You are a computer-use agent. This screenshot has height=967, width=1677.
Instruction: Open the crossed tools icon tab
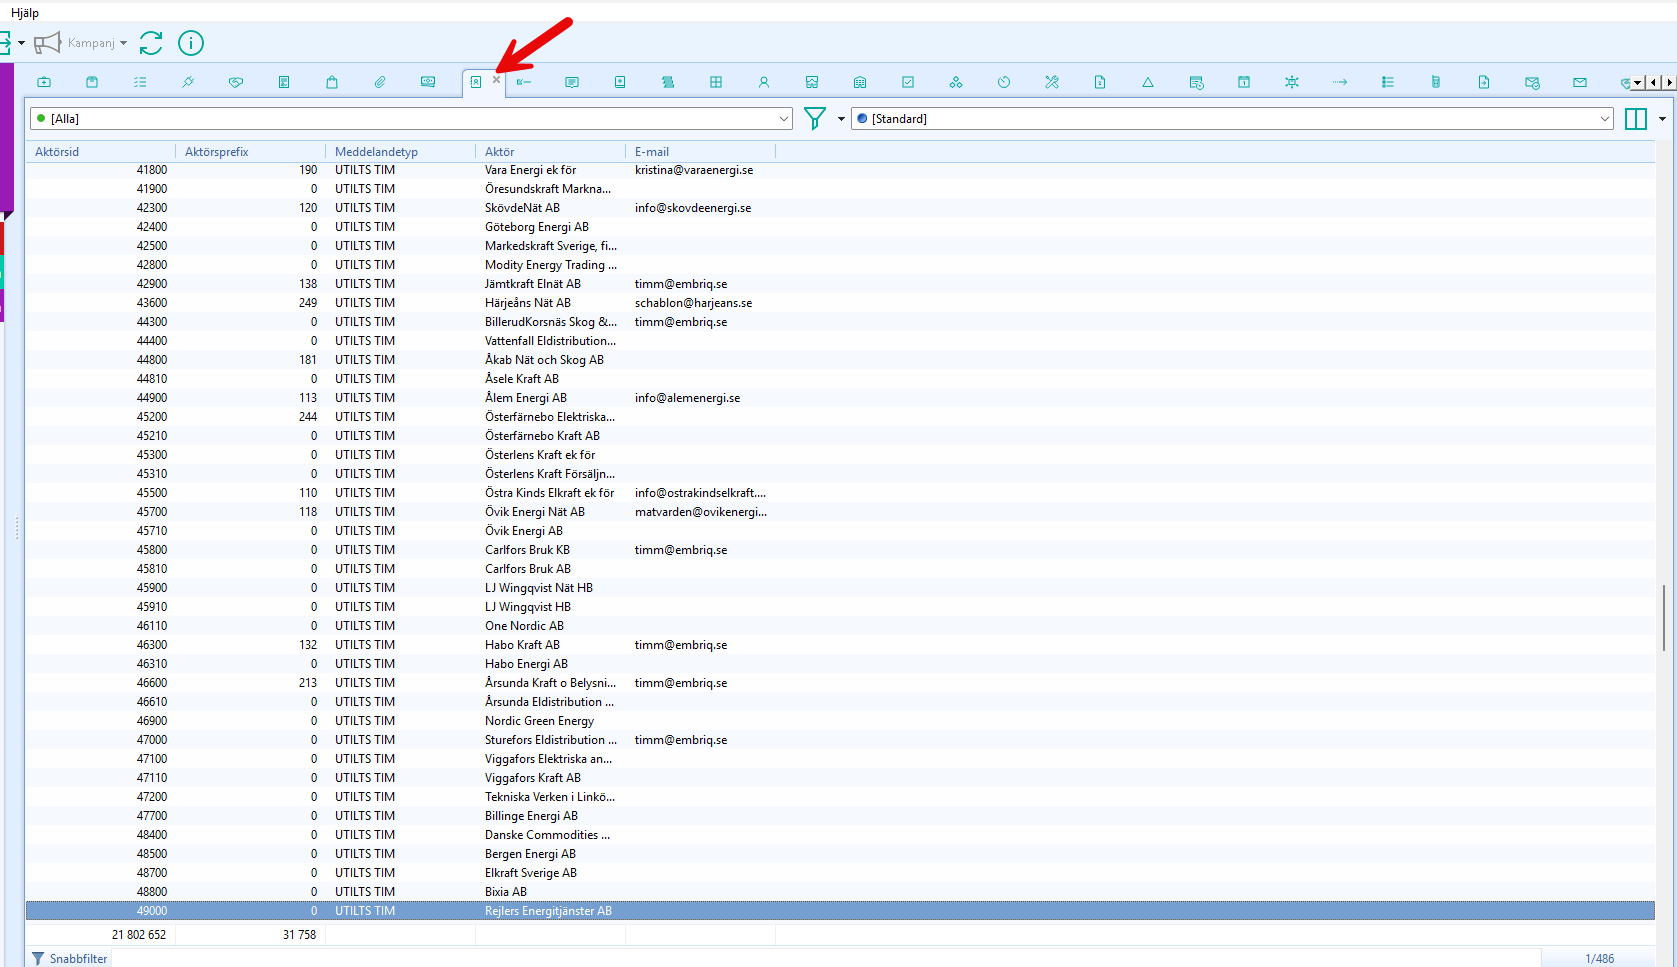pos(1052,82)
